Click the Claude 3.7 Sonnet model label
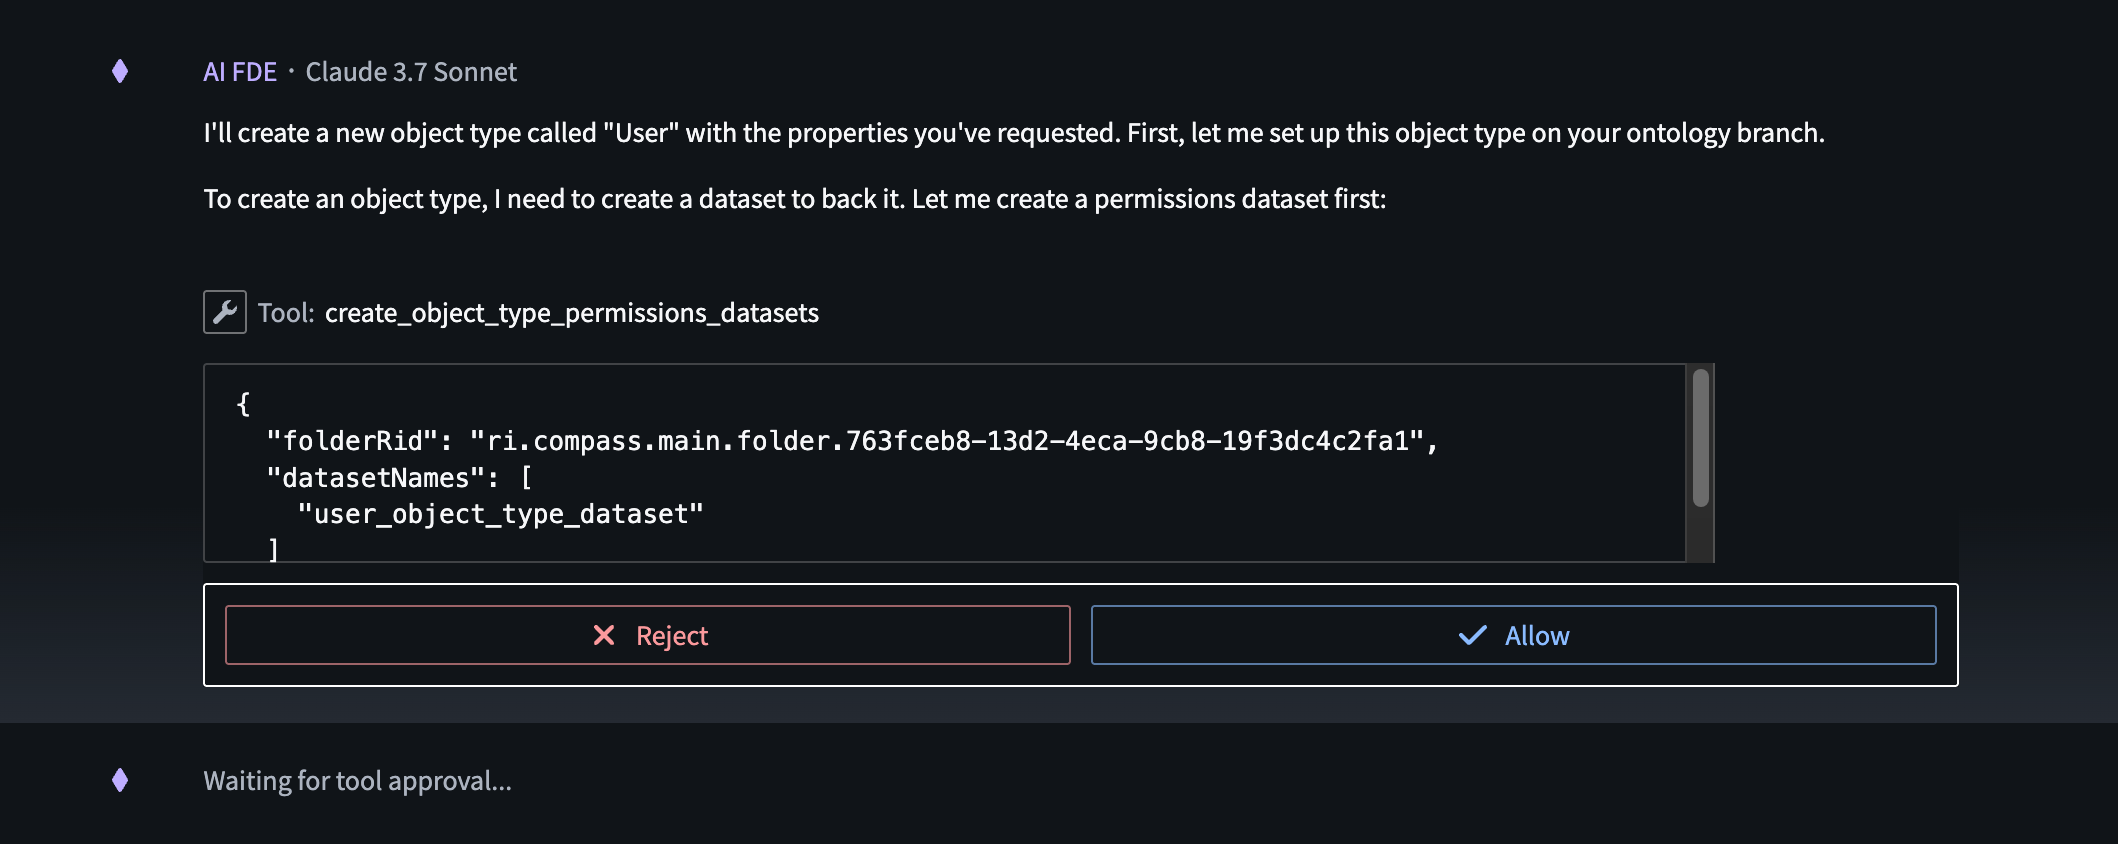The image size is (2118, 844). coord(412,71)
